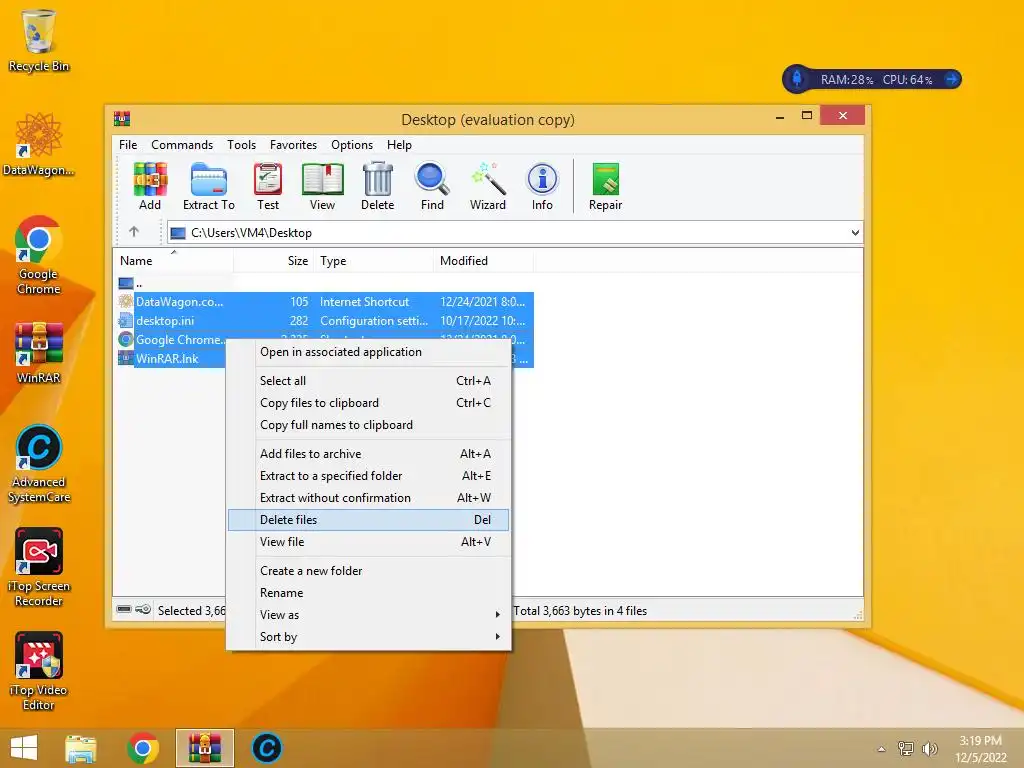Open the Recycle Bin desktop icon
Image resolution: width=1024 pixels, height=768 pixels.
(x=39, y=40)
